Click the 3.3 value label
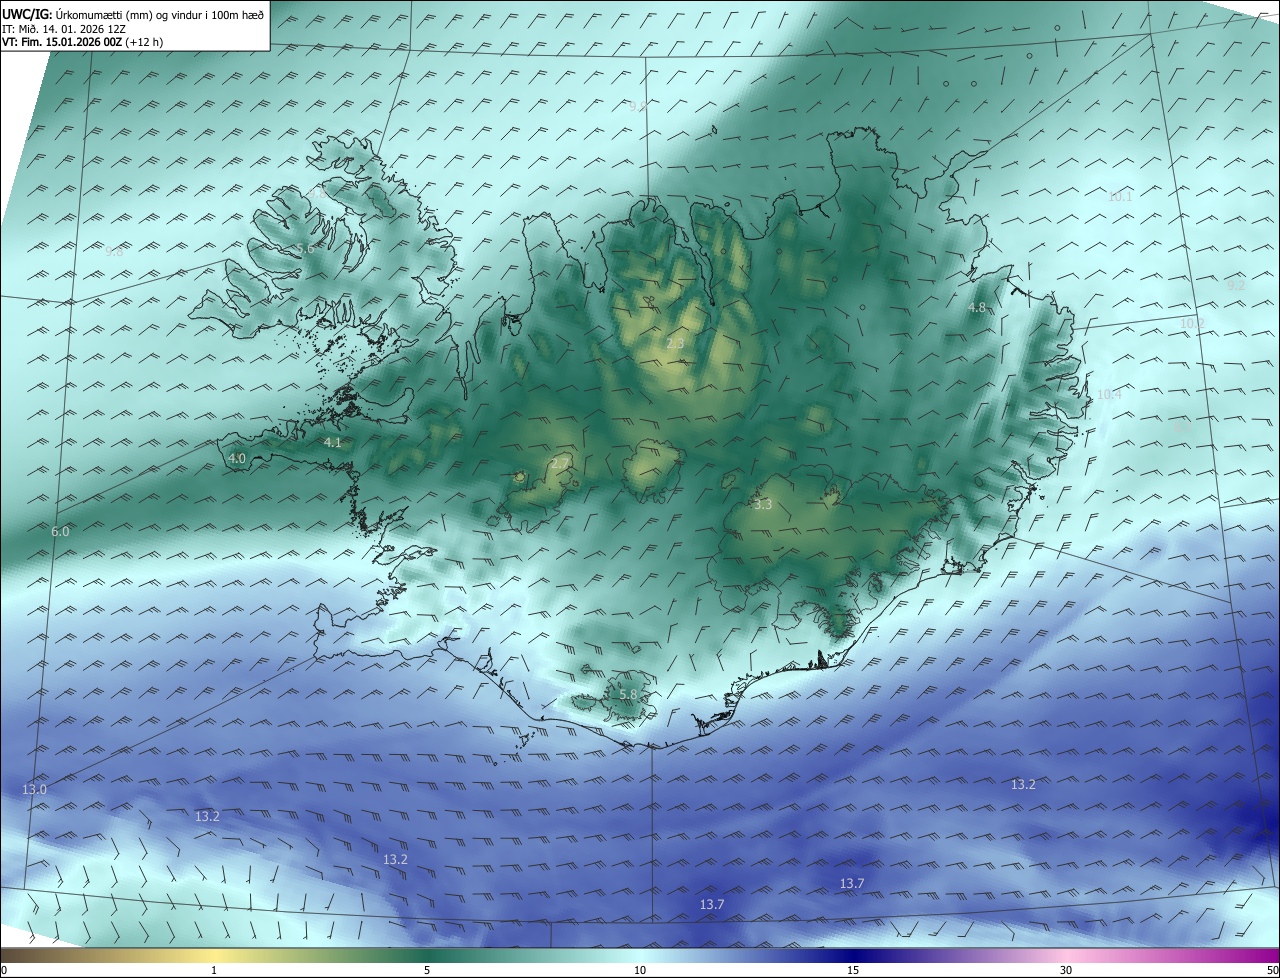The height and width of the screenshot is (978, 1280). (x=763, y=505)
